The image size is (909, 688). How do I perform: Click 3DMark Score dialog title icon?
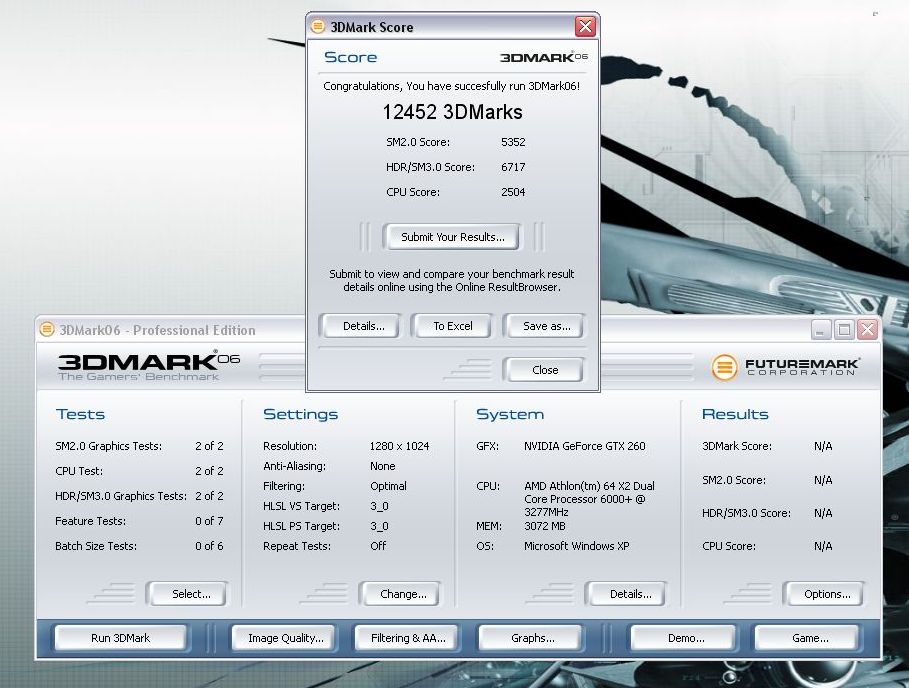tap(318, 26)
